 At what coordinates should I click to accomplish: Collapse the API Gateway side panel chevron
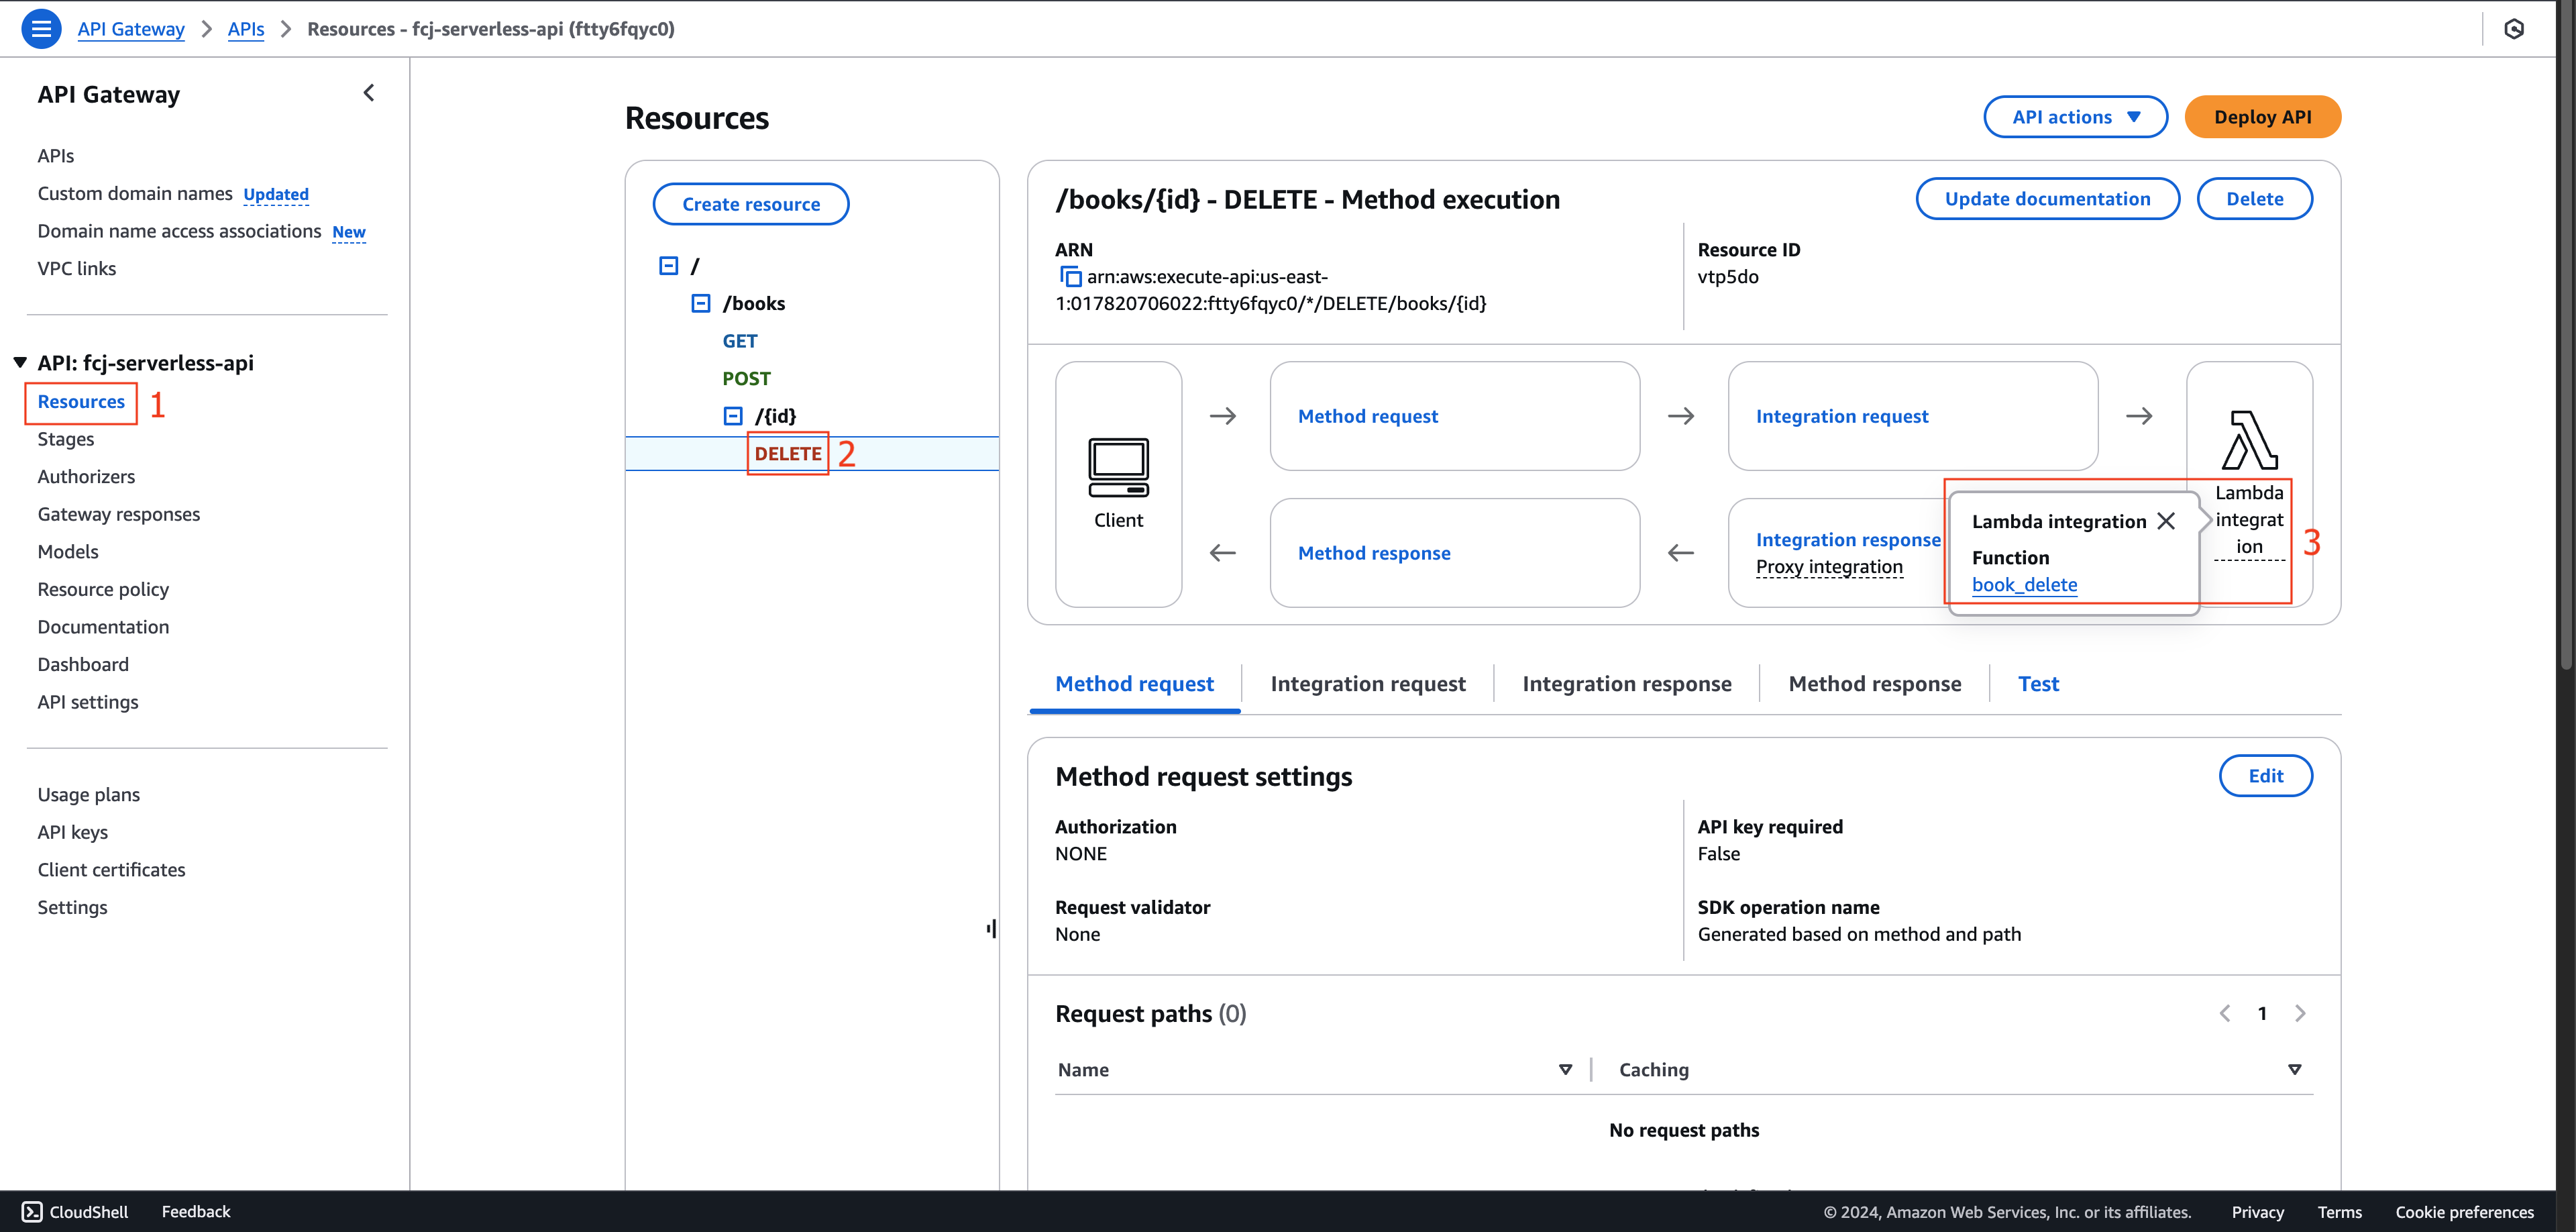coord(369,93)
